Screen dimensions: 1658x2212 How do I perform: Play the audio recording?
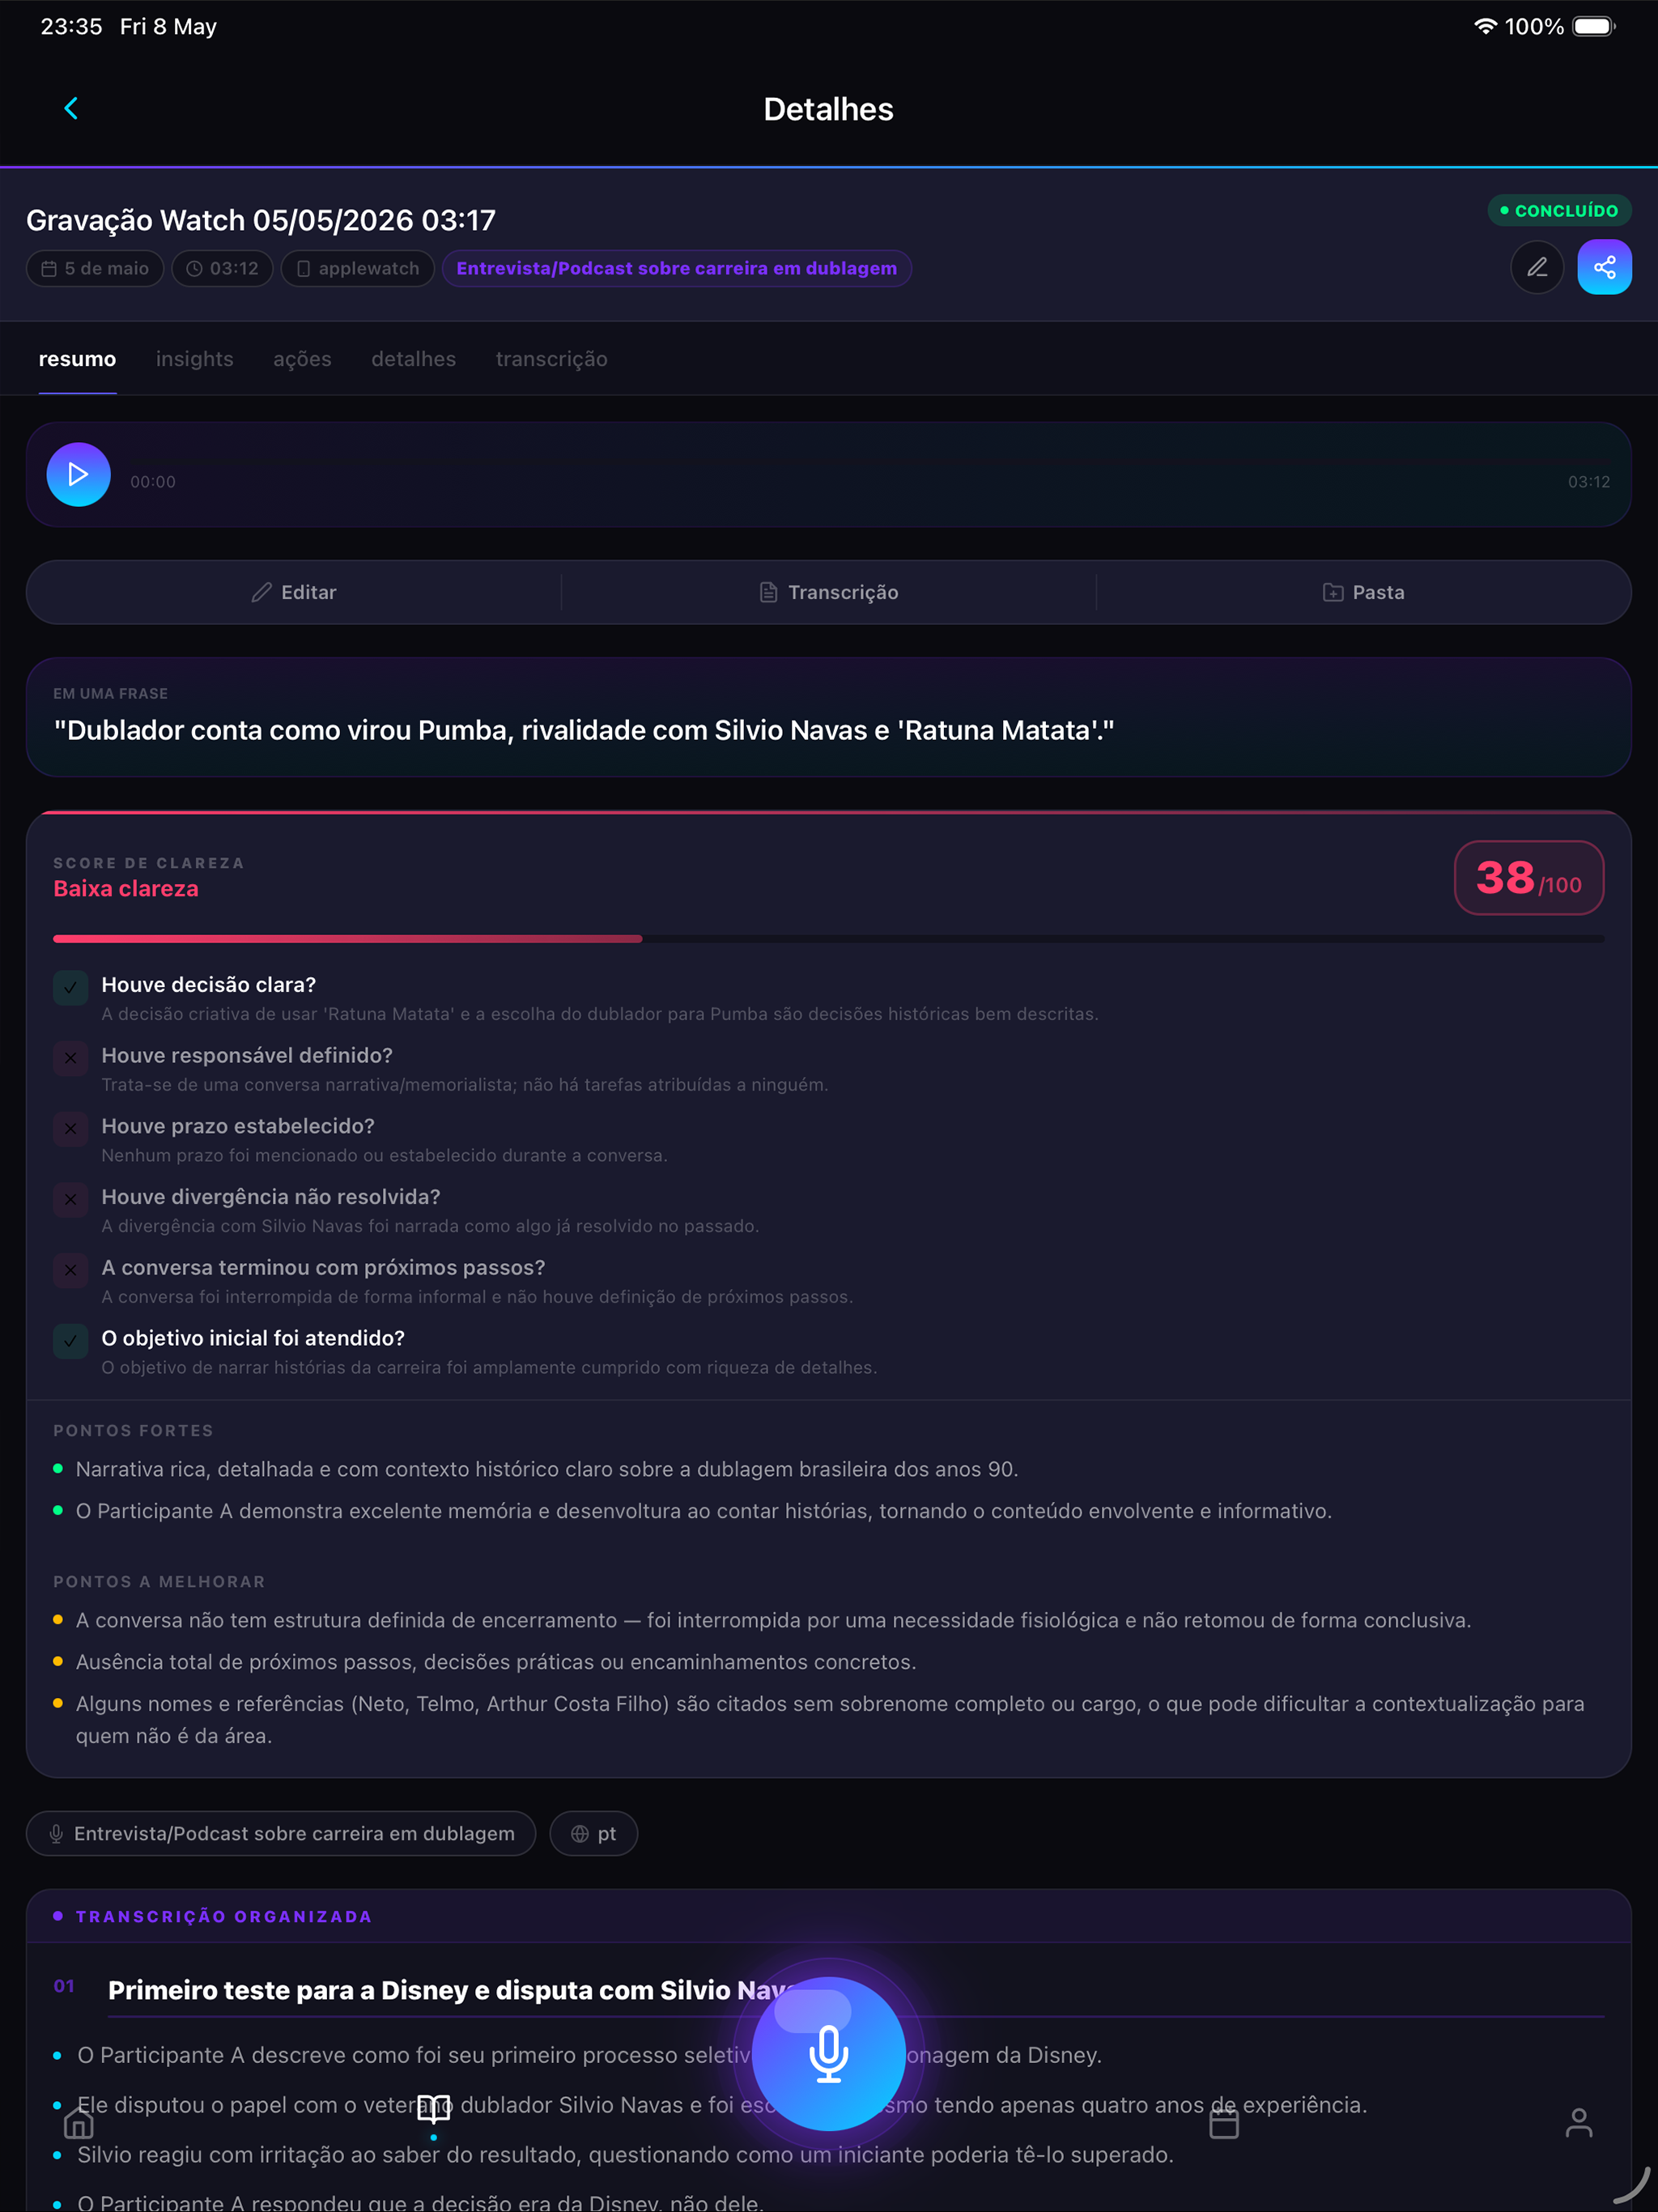coord(78,474)
